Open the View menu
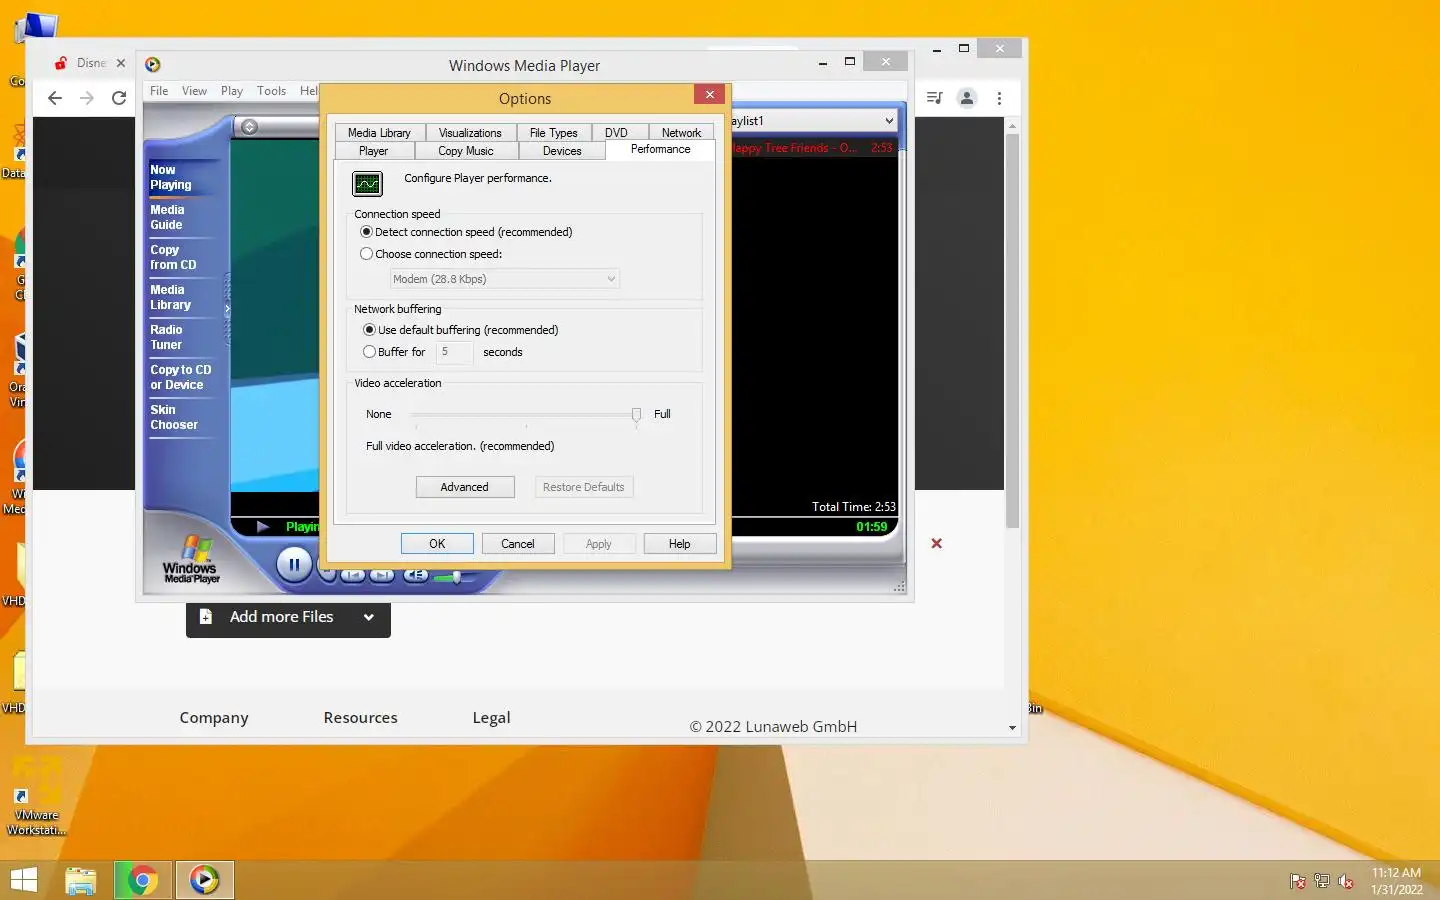The width and height of the screenshot is (1440, 900). (194, 91)
